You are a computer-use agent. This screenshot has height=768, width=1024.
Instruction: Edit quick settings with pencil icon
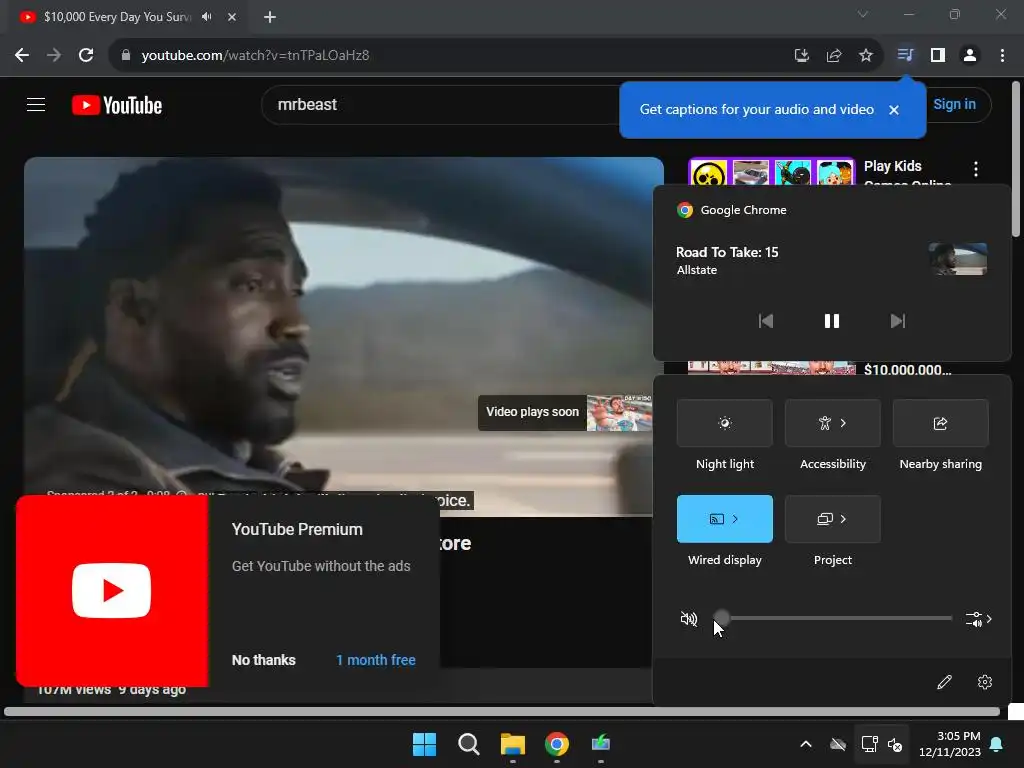pyautogui.click(x=944, y=682)
